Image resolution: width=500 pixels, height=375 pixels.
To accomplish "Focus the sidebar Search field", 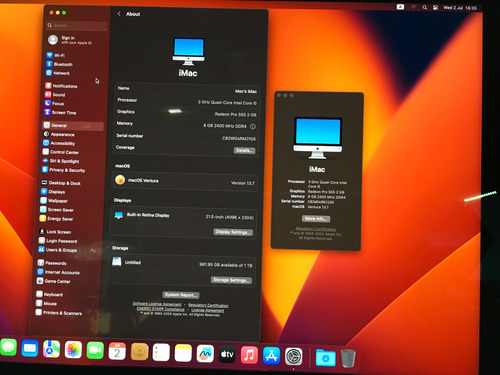I will coord(77,25).
